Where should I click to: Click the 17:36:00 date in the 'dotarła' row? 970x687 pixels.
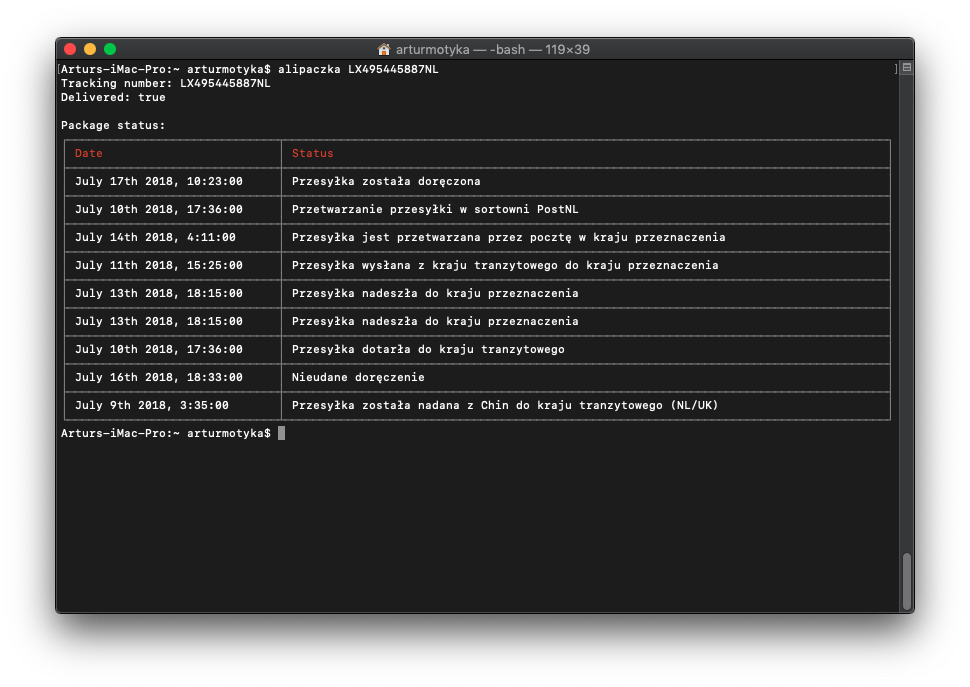(x=159, y=349)
